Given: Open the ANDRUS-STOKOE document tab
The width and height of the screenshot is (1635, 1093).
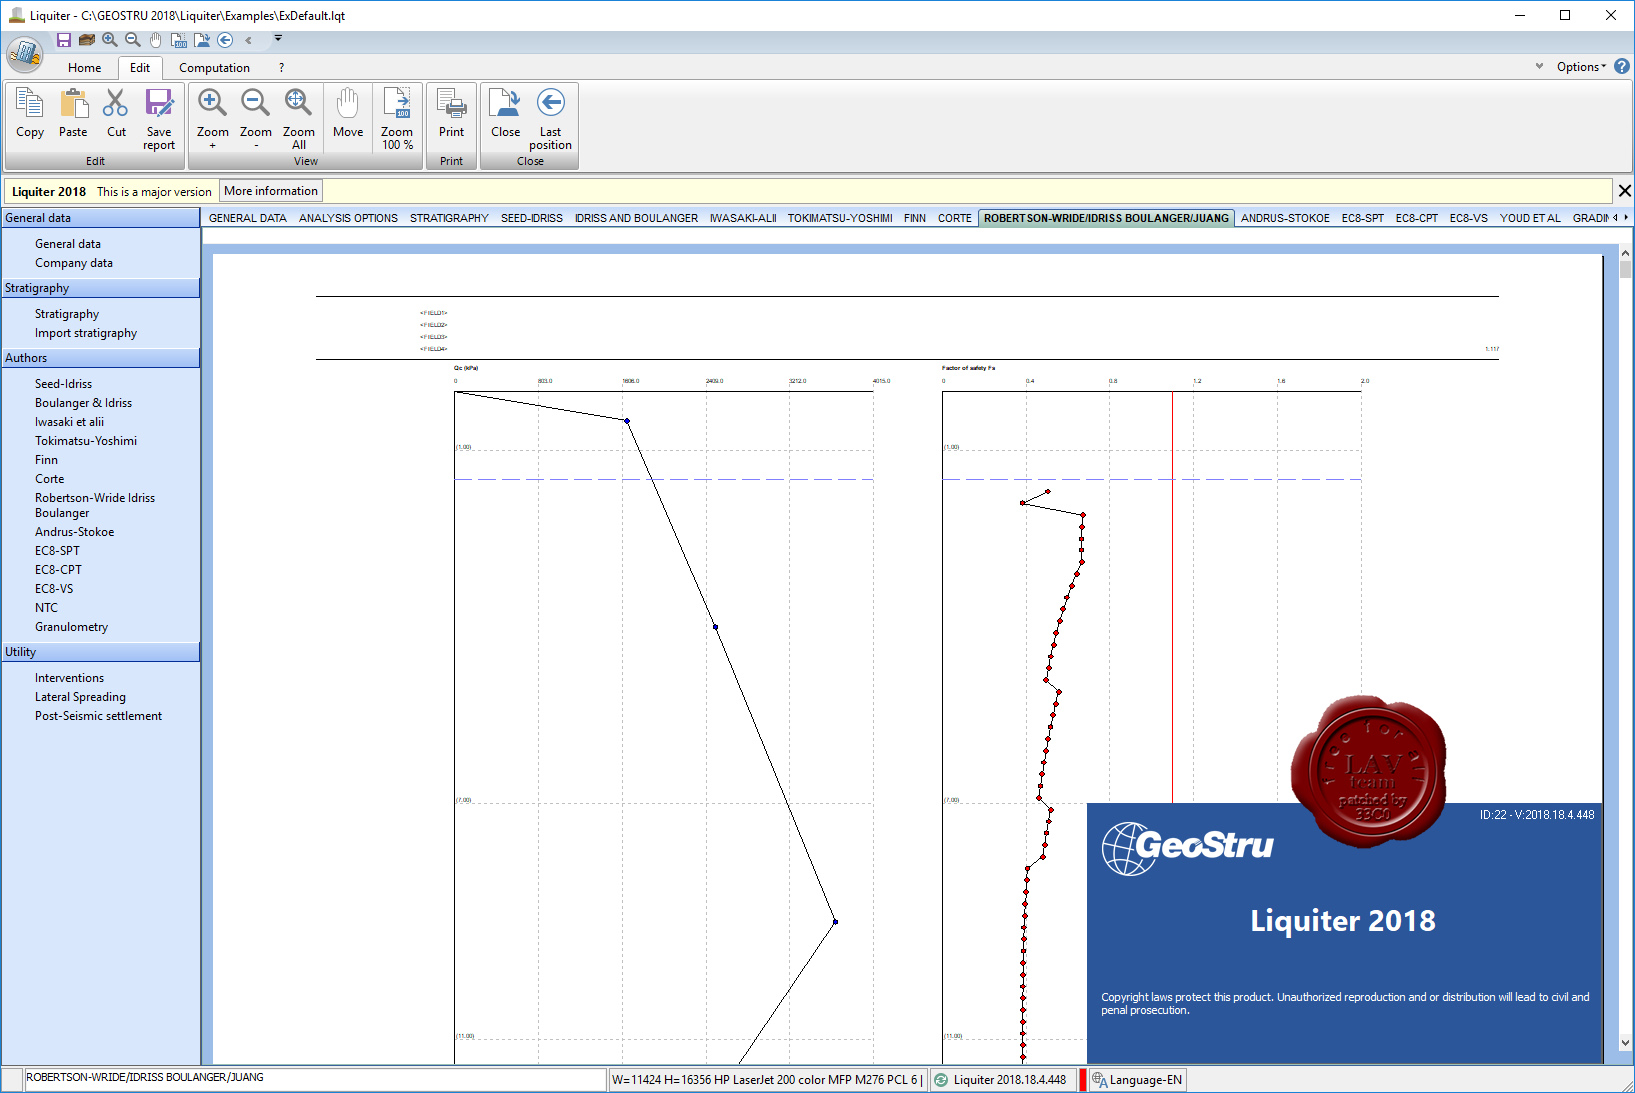Looking at the screenshot, I should pos(1285,218).
